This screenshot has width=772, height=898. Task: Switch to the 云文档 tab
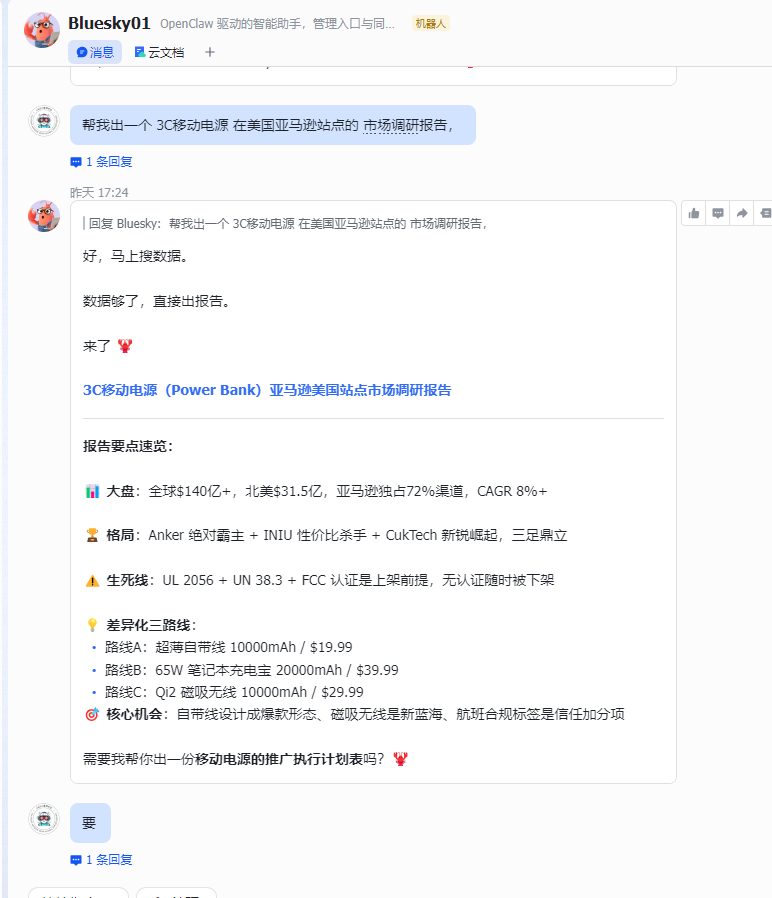coord(159,52)
